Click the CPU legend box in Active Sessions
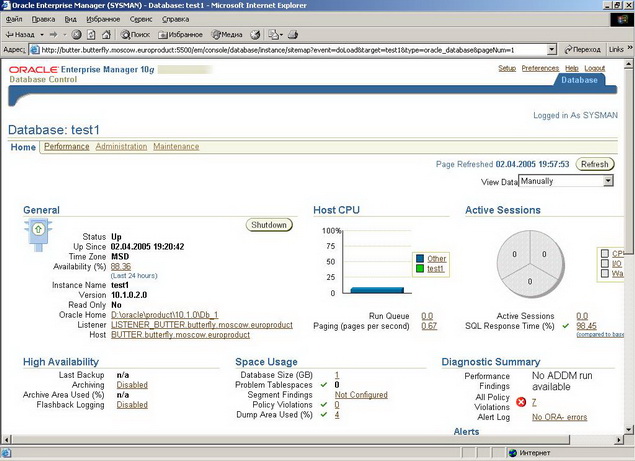 click(x=605, y=254)
